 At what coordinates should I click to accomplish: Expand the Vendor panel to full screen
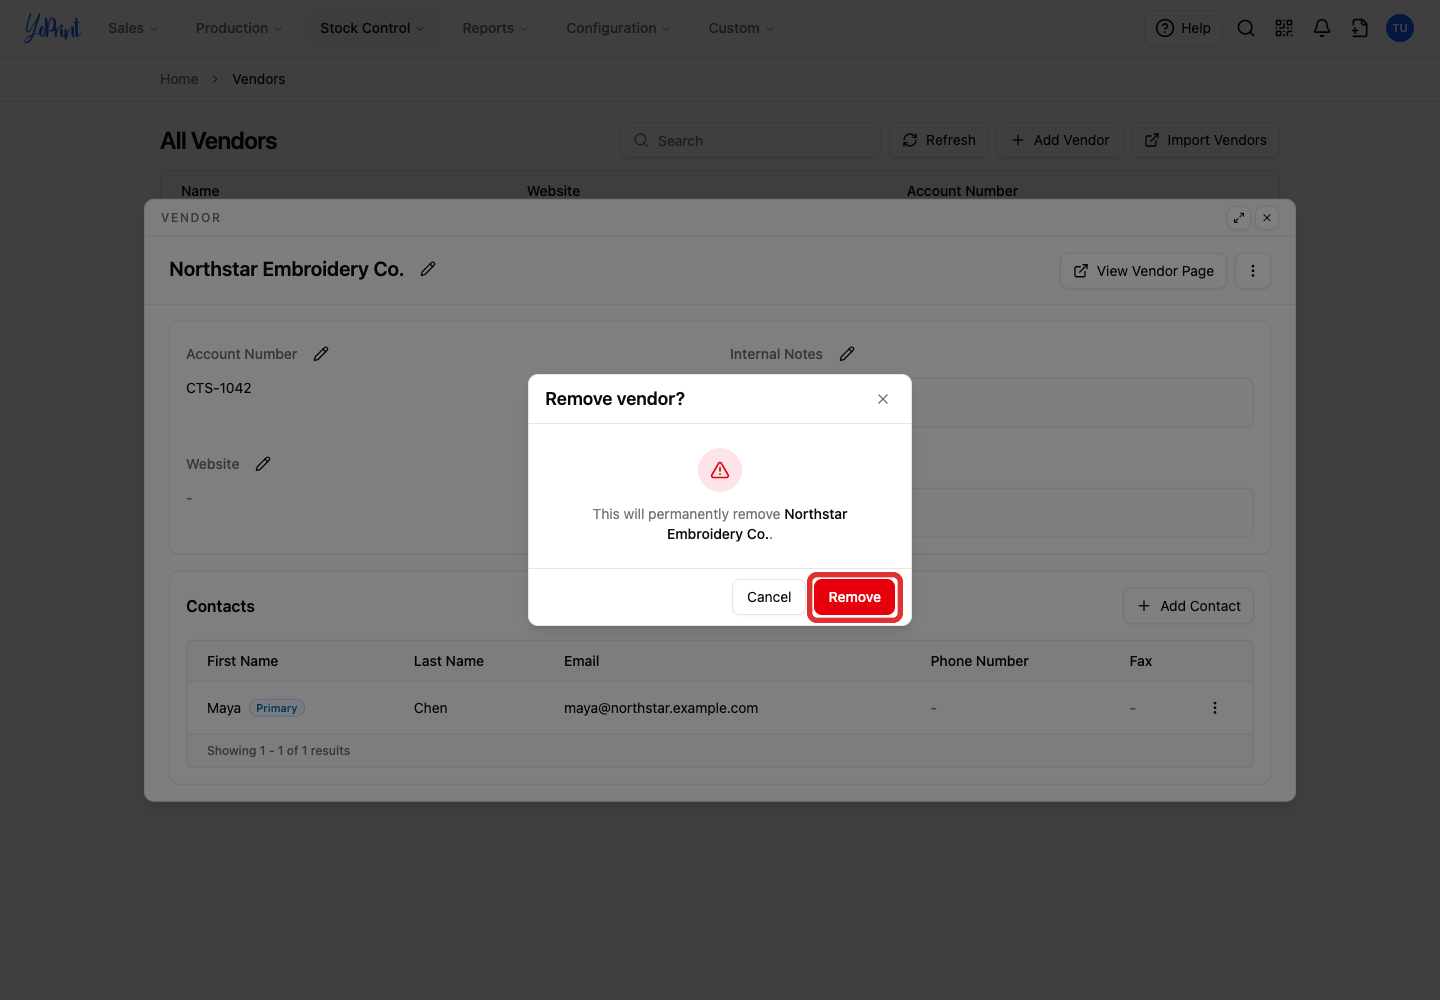1239,218
